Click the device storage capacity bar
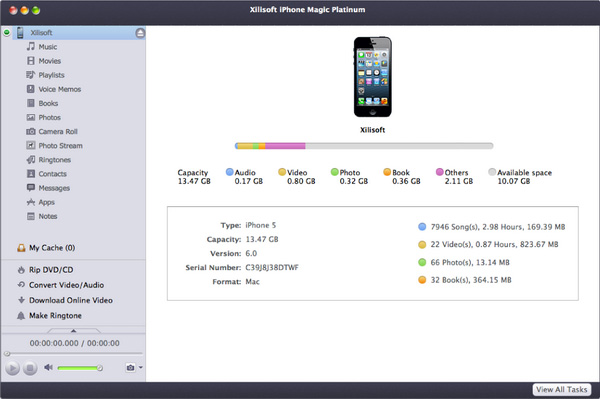The height and width of the screenshot is (399, 600). click(364, 146)
